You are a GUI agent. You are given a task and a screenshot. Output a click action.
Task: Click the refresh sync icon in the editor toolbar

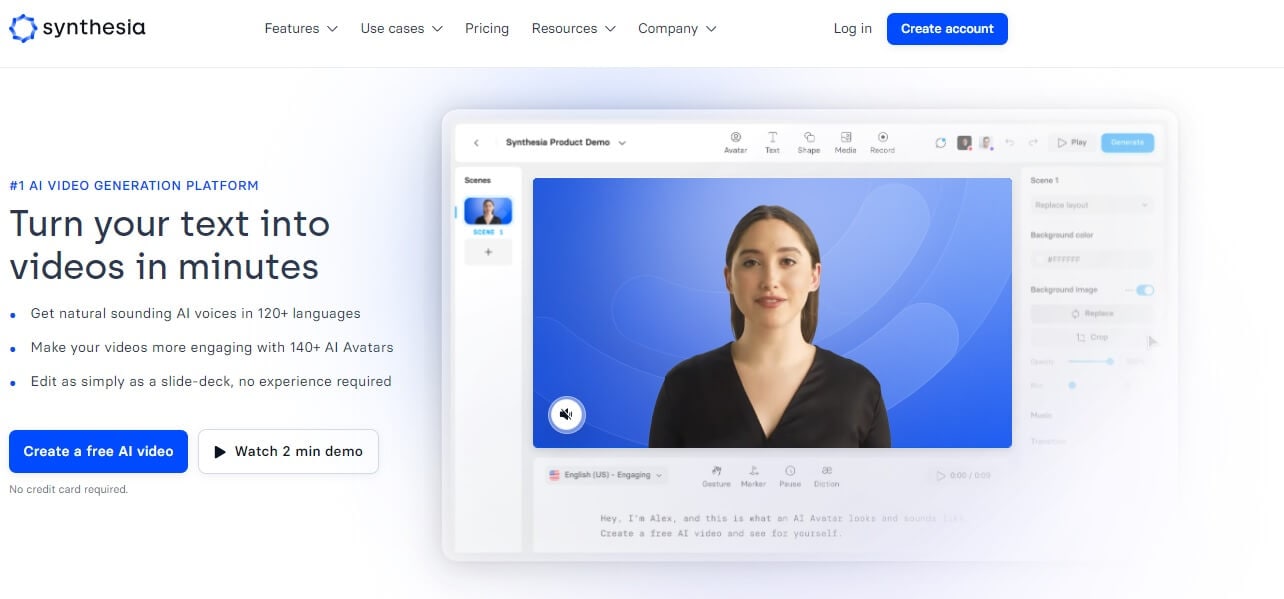941,143
